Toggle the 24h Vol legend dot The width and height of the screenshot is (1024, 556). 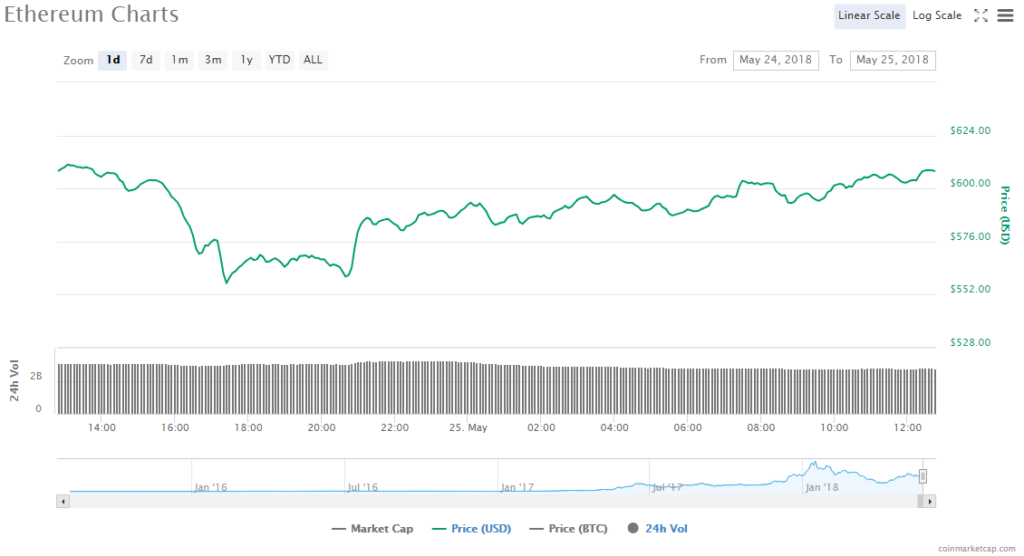coord(633,528)
